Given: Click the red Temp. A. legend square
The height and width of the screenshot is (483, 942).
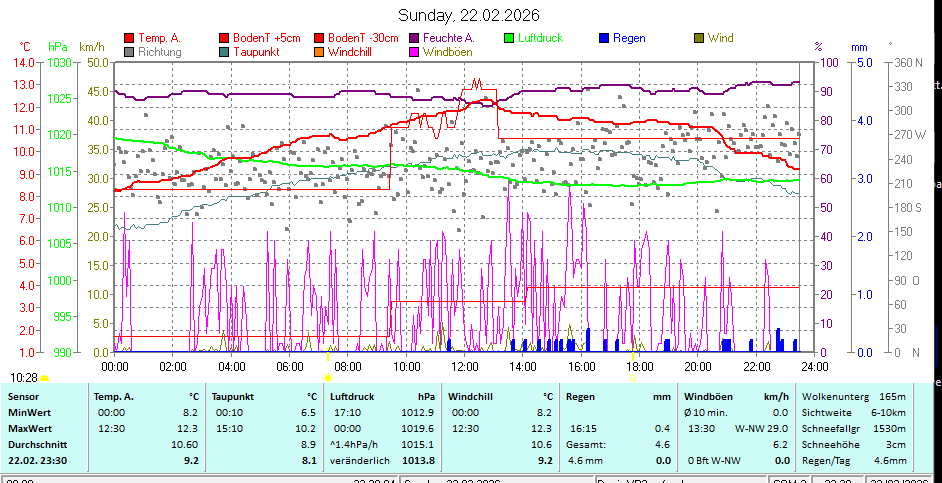Looking at the screenshot, I should [x=129, y=38].
